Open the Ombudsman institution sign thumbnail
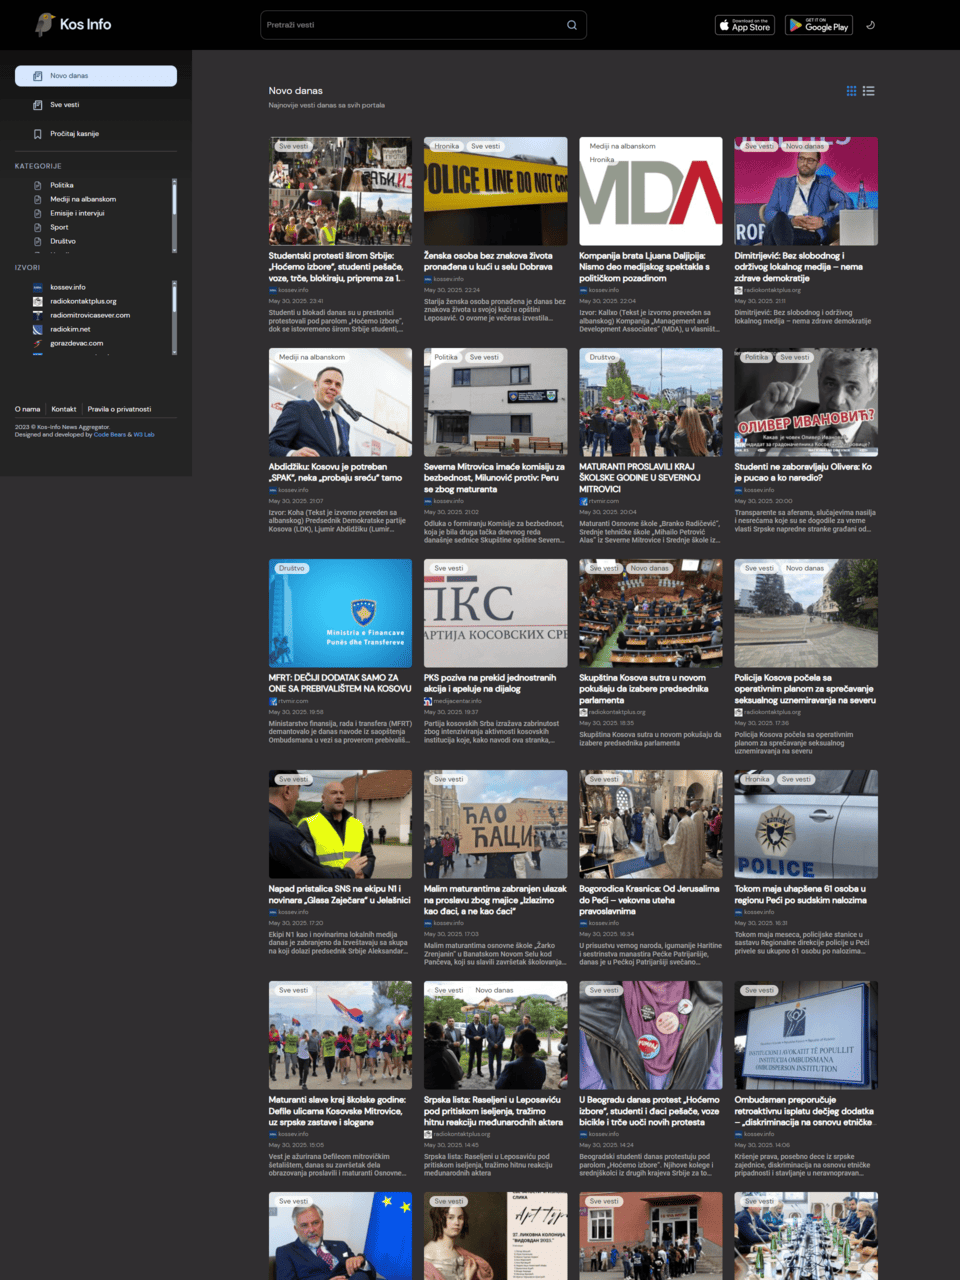Viewport: 960px width, 1280px height. pos(806,1035)
